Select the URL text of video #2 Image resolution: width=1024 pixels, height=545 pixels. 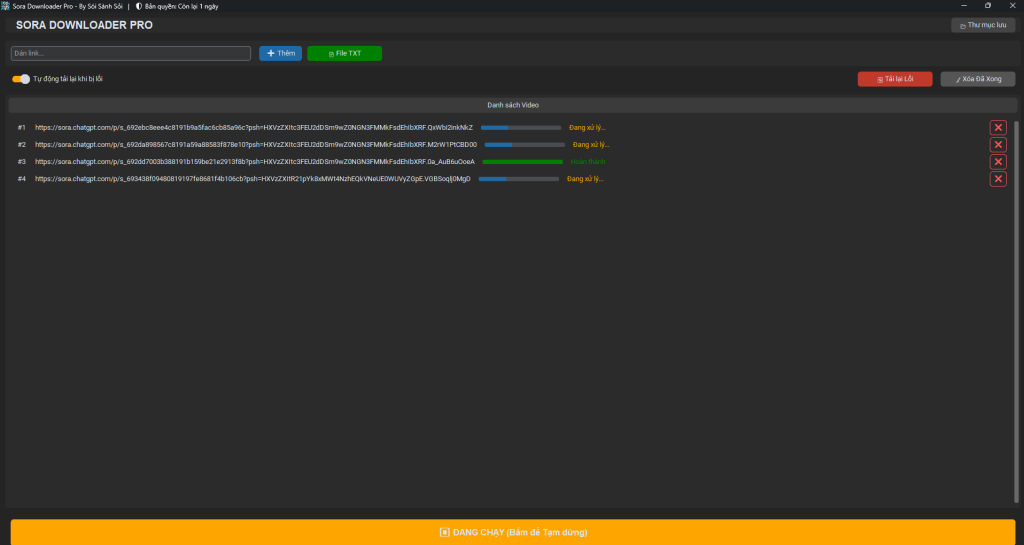coord(256,145)
